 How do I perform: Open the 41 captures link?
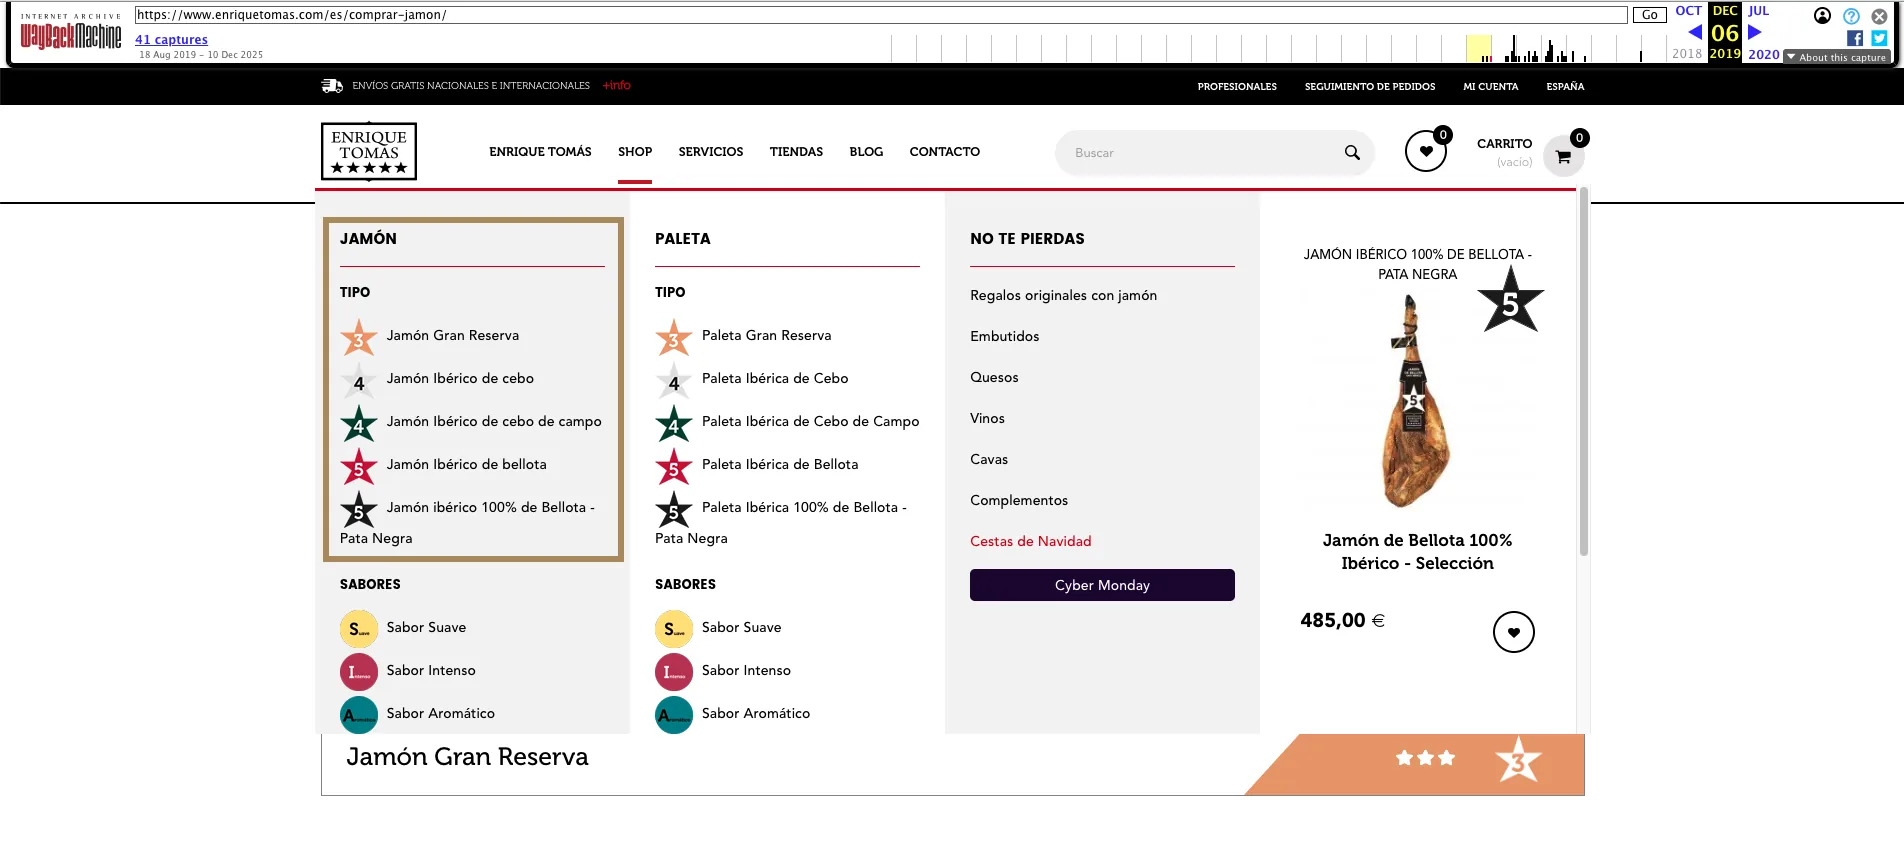click(x=171, y=40)
